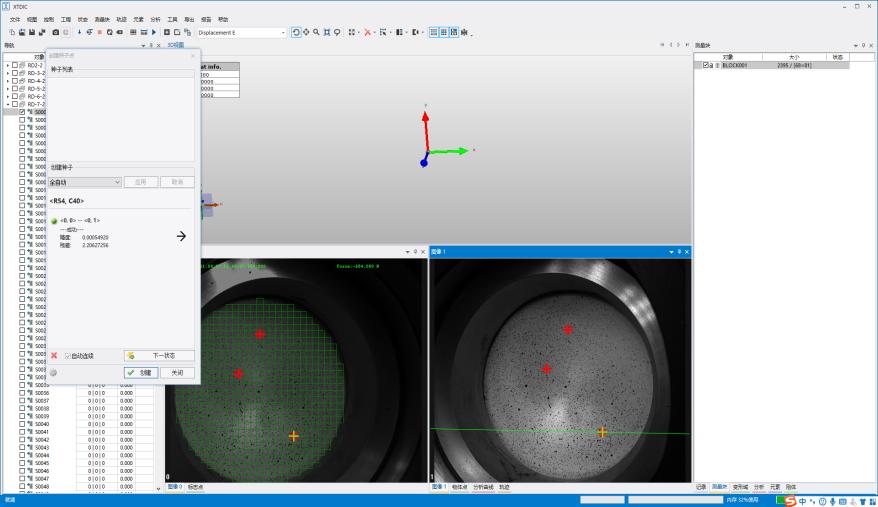Click the pan move arrows icon
The width and height of the screenshot is (878, 507).
[x=306, y=32]
